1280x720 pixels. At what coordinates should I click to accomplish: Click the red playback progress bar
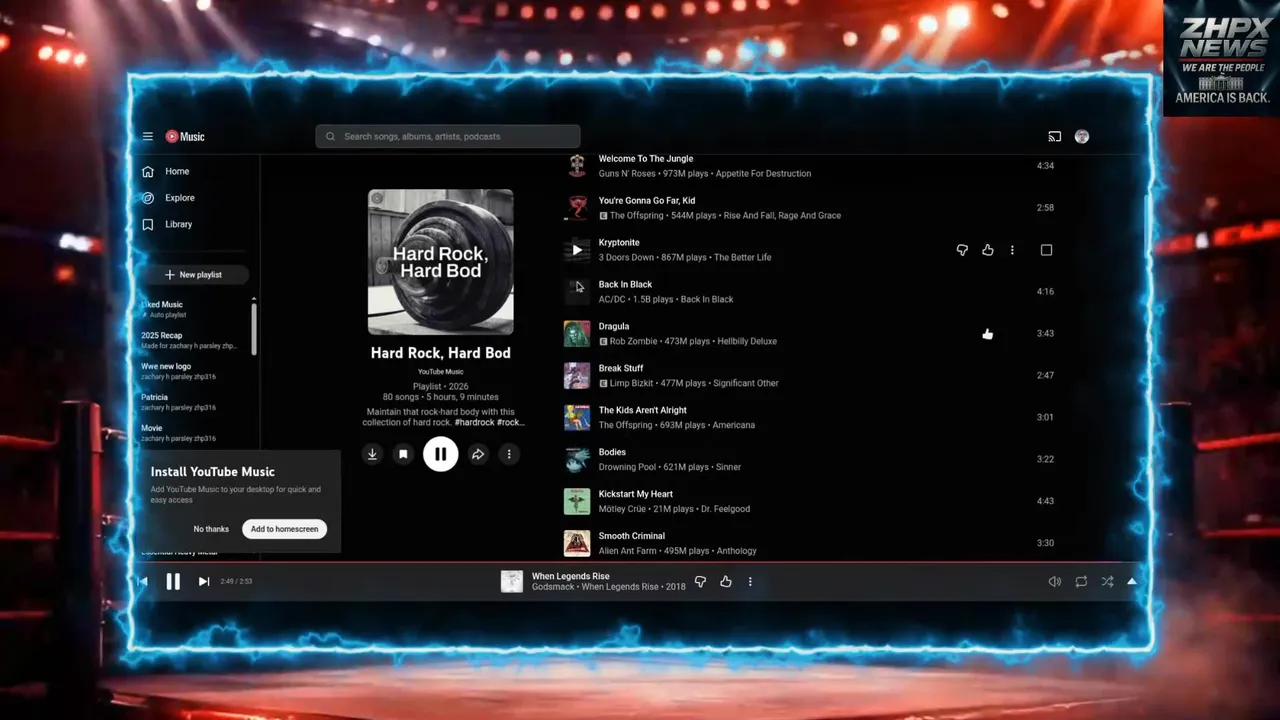pos(640,563)
